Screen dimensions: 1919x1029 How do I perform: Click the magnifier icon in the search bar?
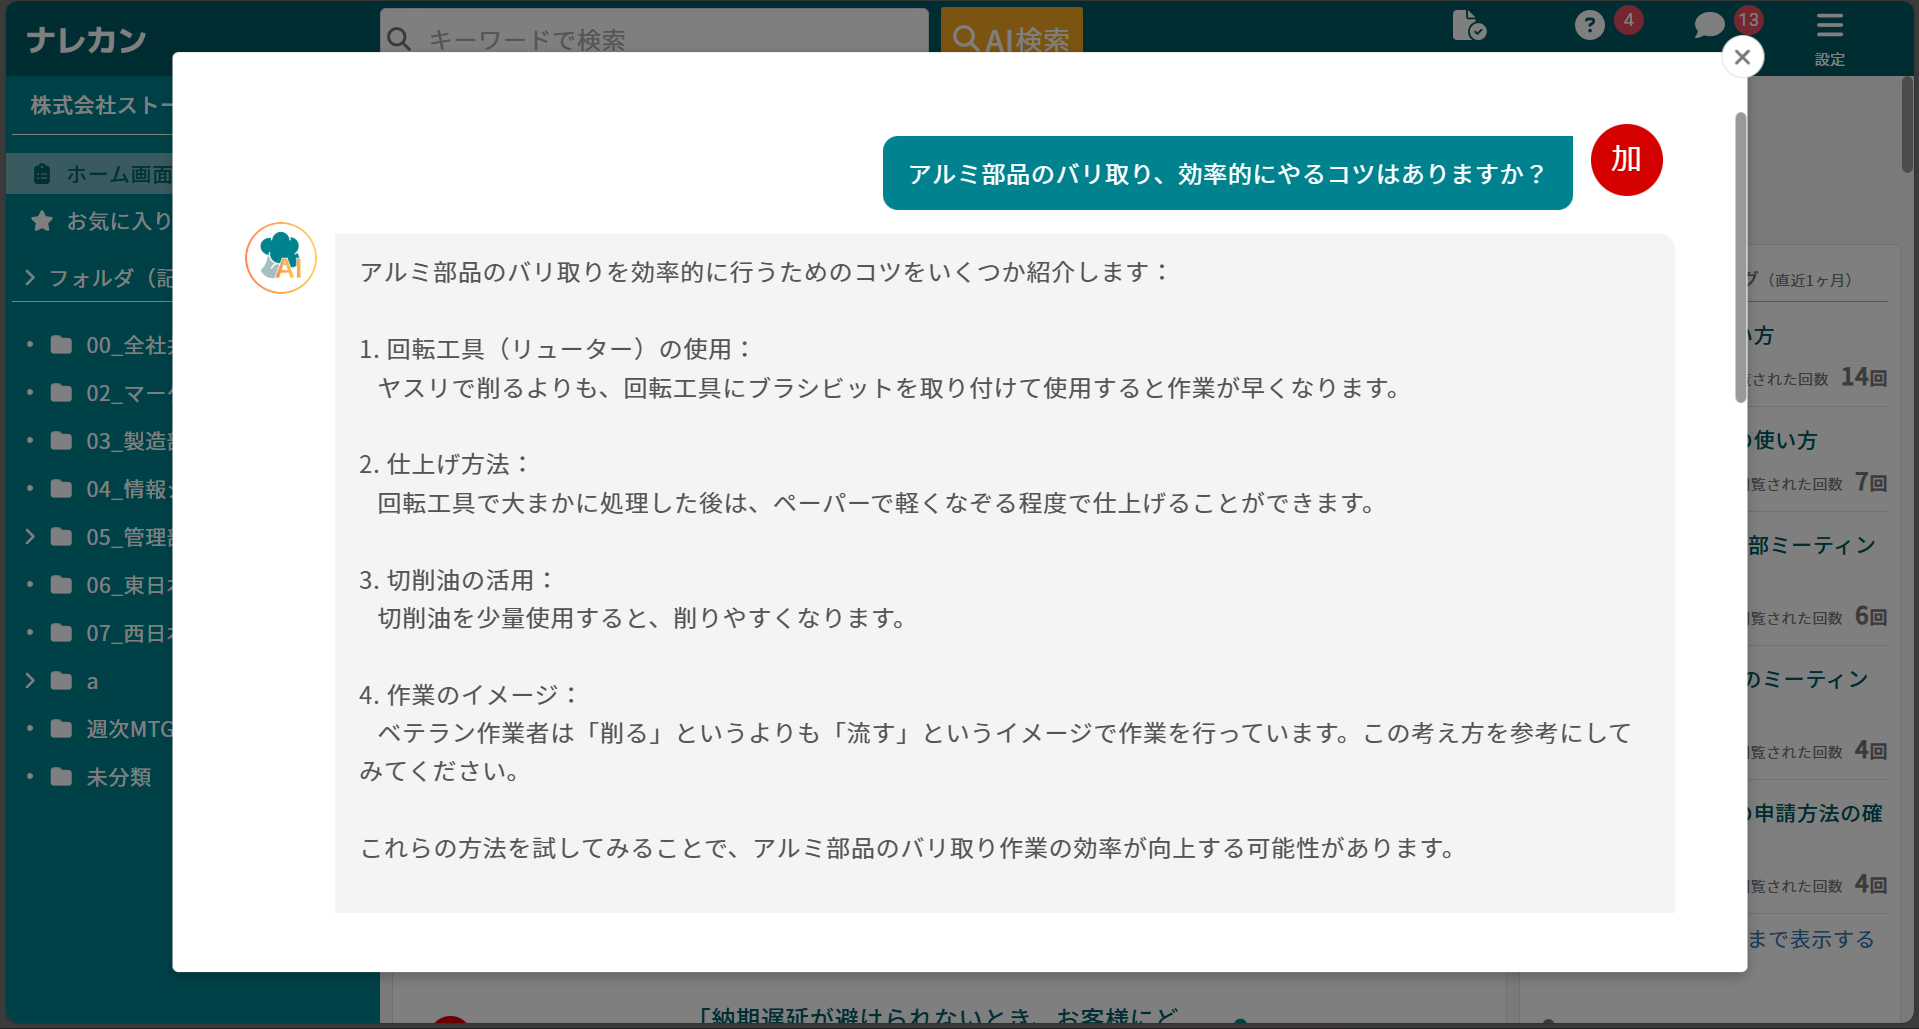click(400, 38)
